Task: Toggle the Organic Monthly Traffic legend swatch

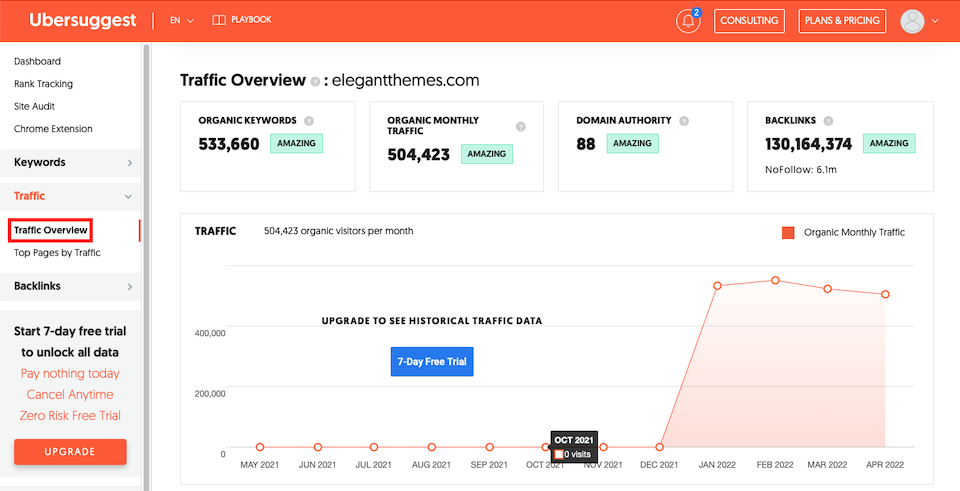Action: coord(788,233)
